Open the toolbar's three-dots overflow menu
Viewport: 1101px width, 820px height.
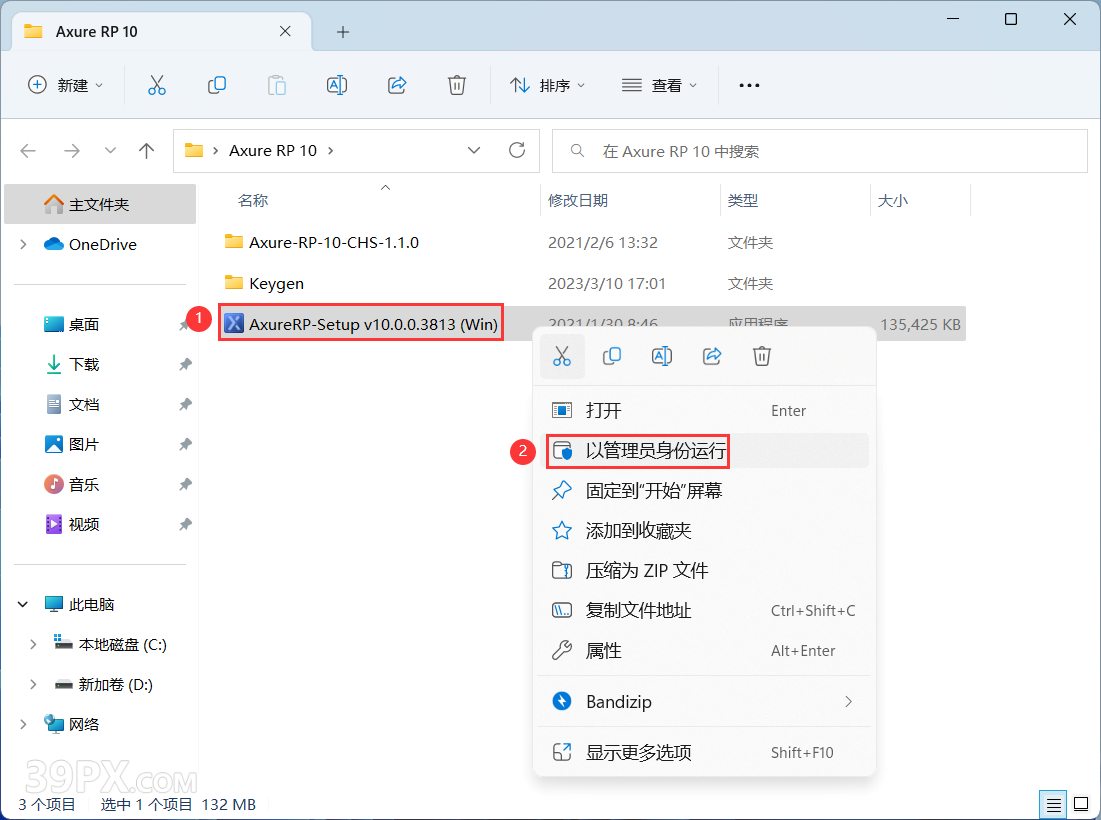749,86
